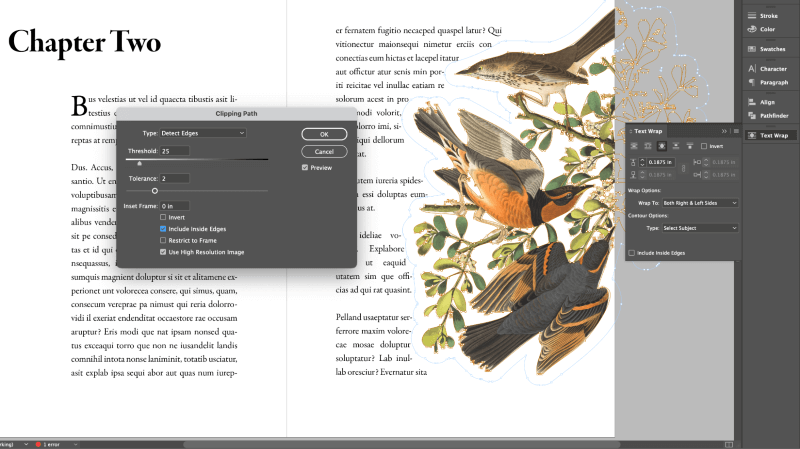Move the Threshold slider handle
The height and width of the screenshot is (449, 800).
coord(139,163)
